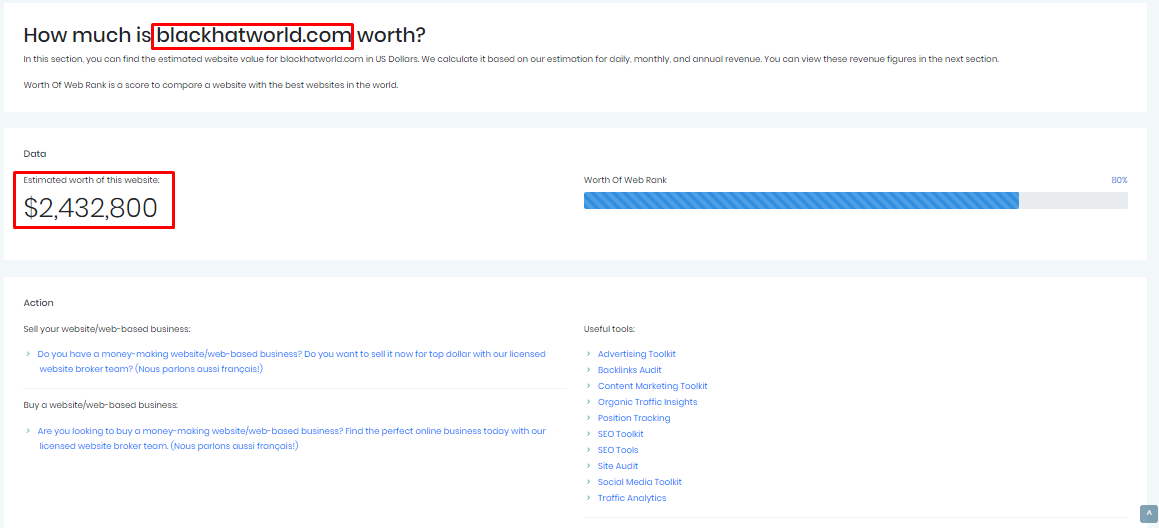
Task: Click the 'Useful tools:' heading
Action: [x=609, y=329]
